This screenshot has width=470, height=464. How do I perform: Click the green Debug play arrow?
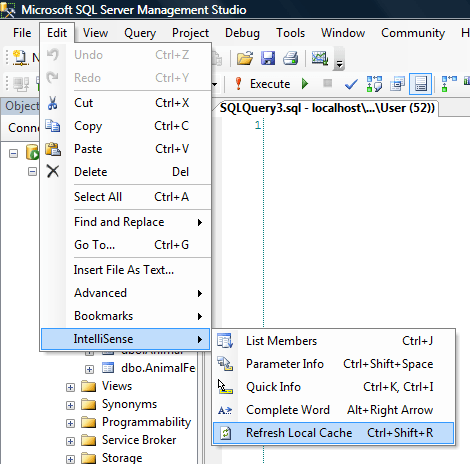coord(305,83)
